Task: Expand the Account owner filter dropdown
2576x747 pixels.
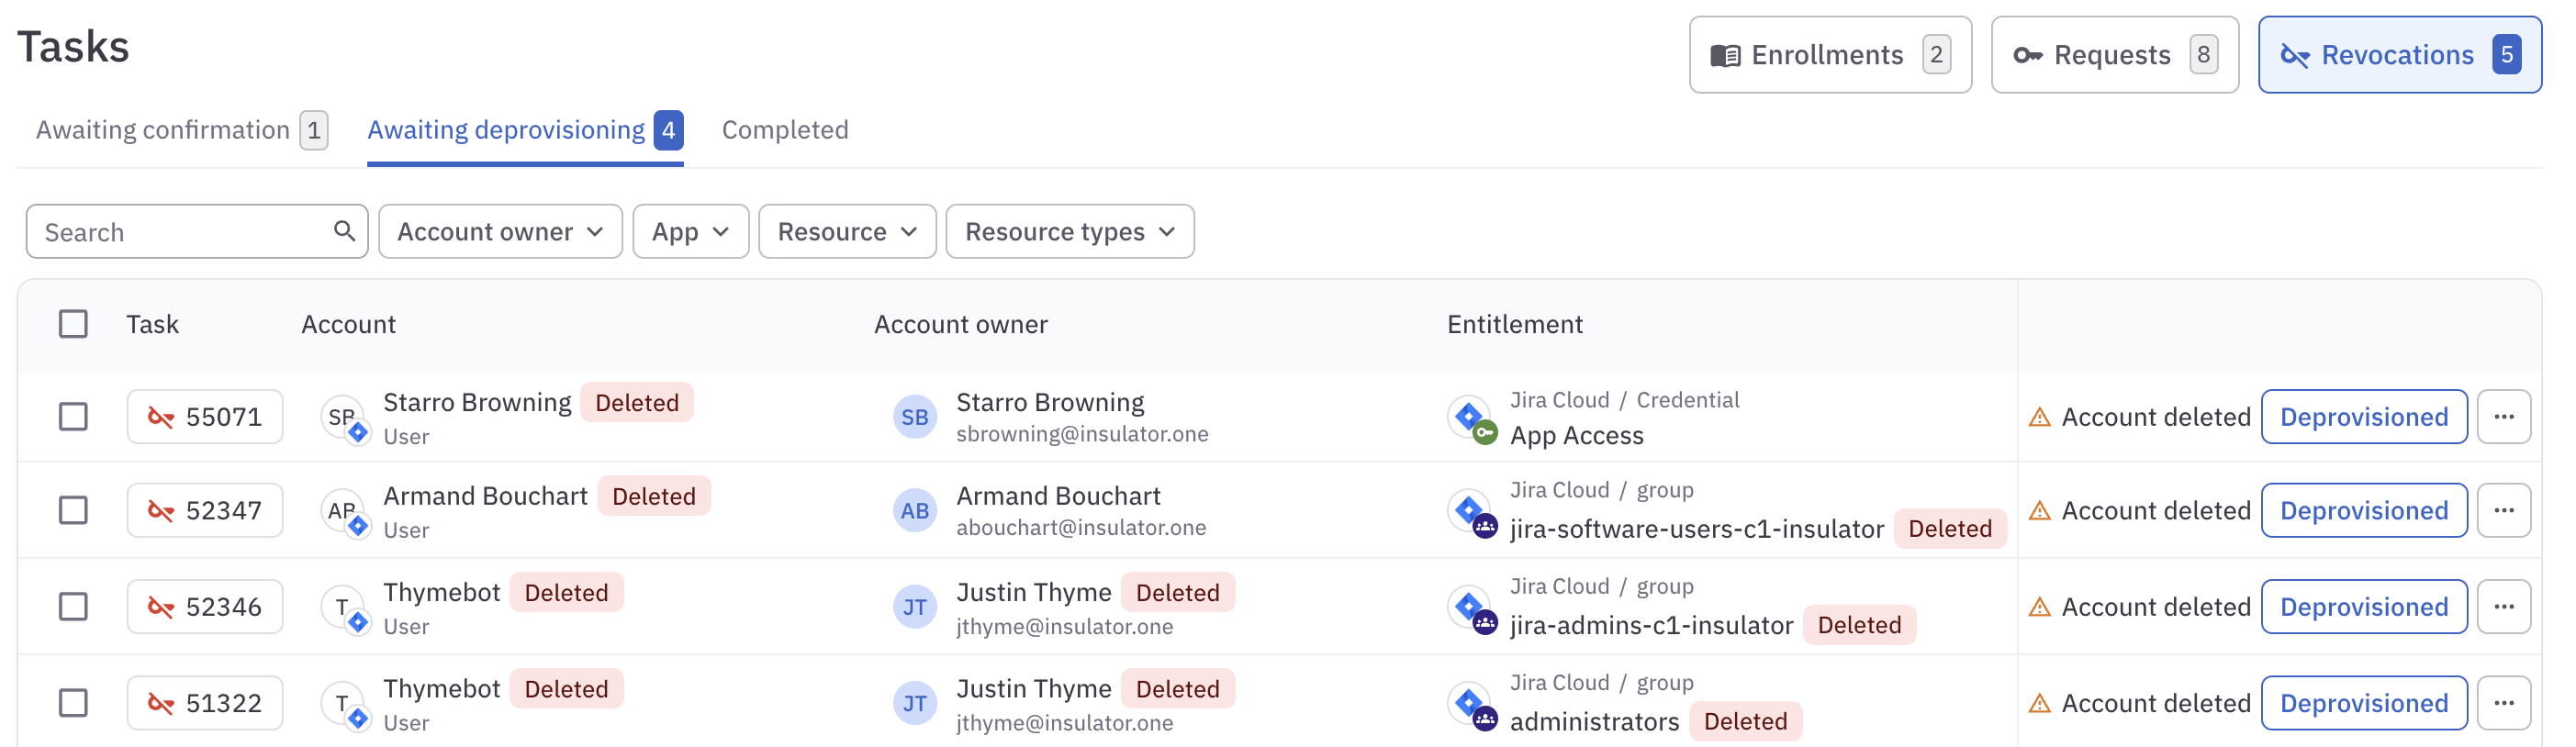Action: point(500,232)
